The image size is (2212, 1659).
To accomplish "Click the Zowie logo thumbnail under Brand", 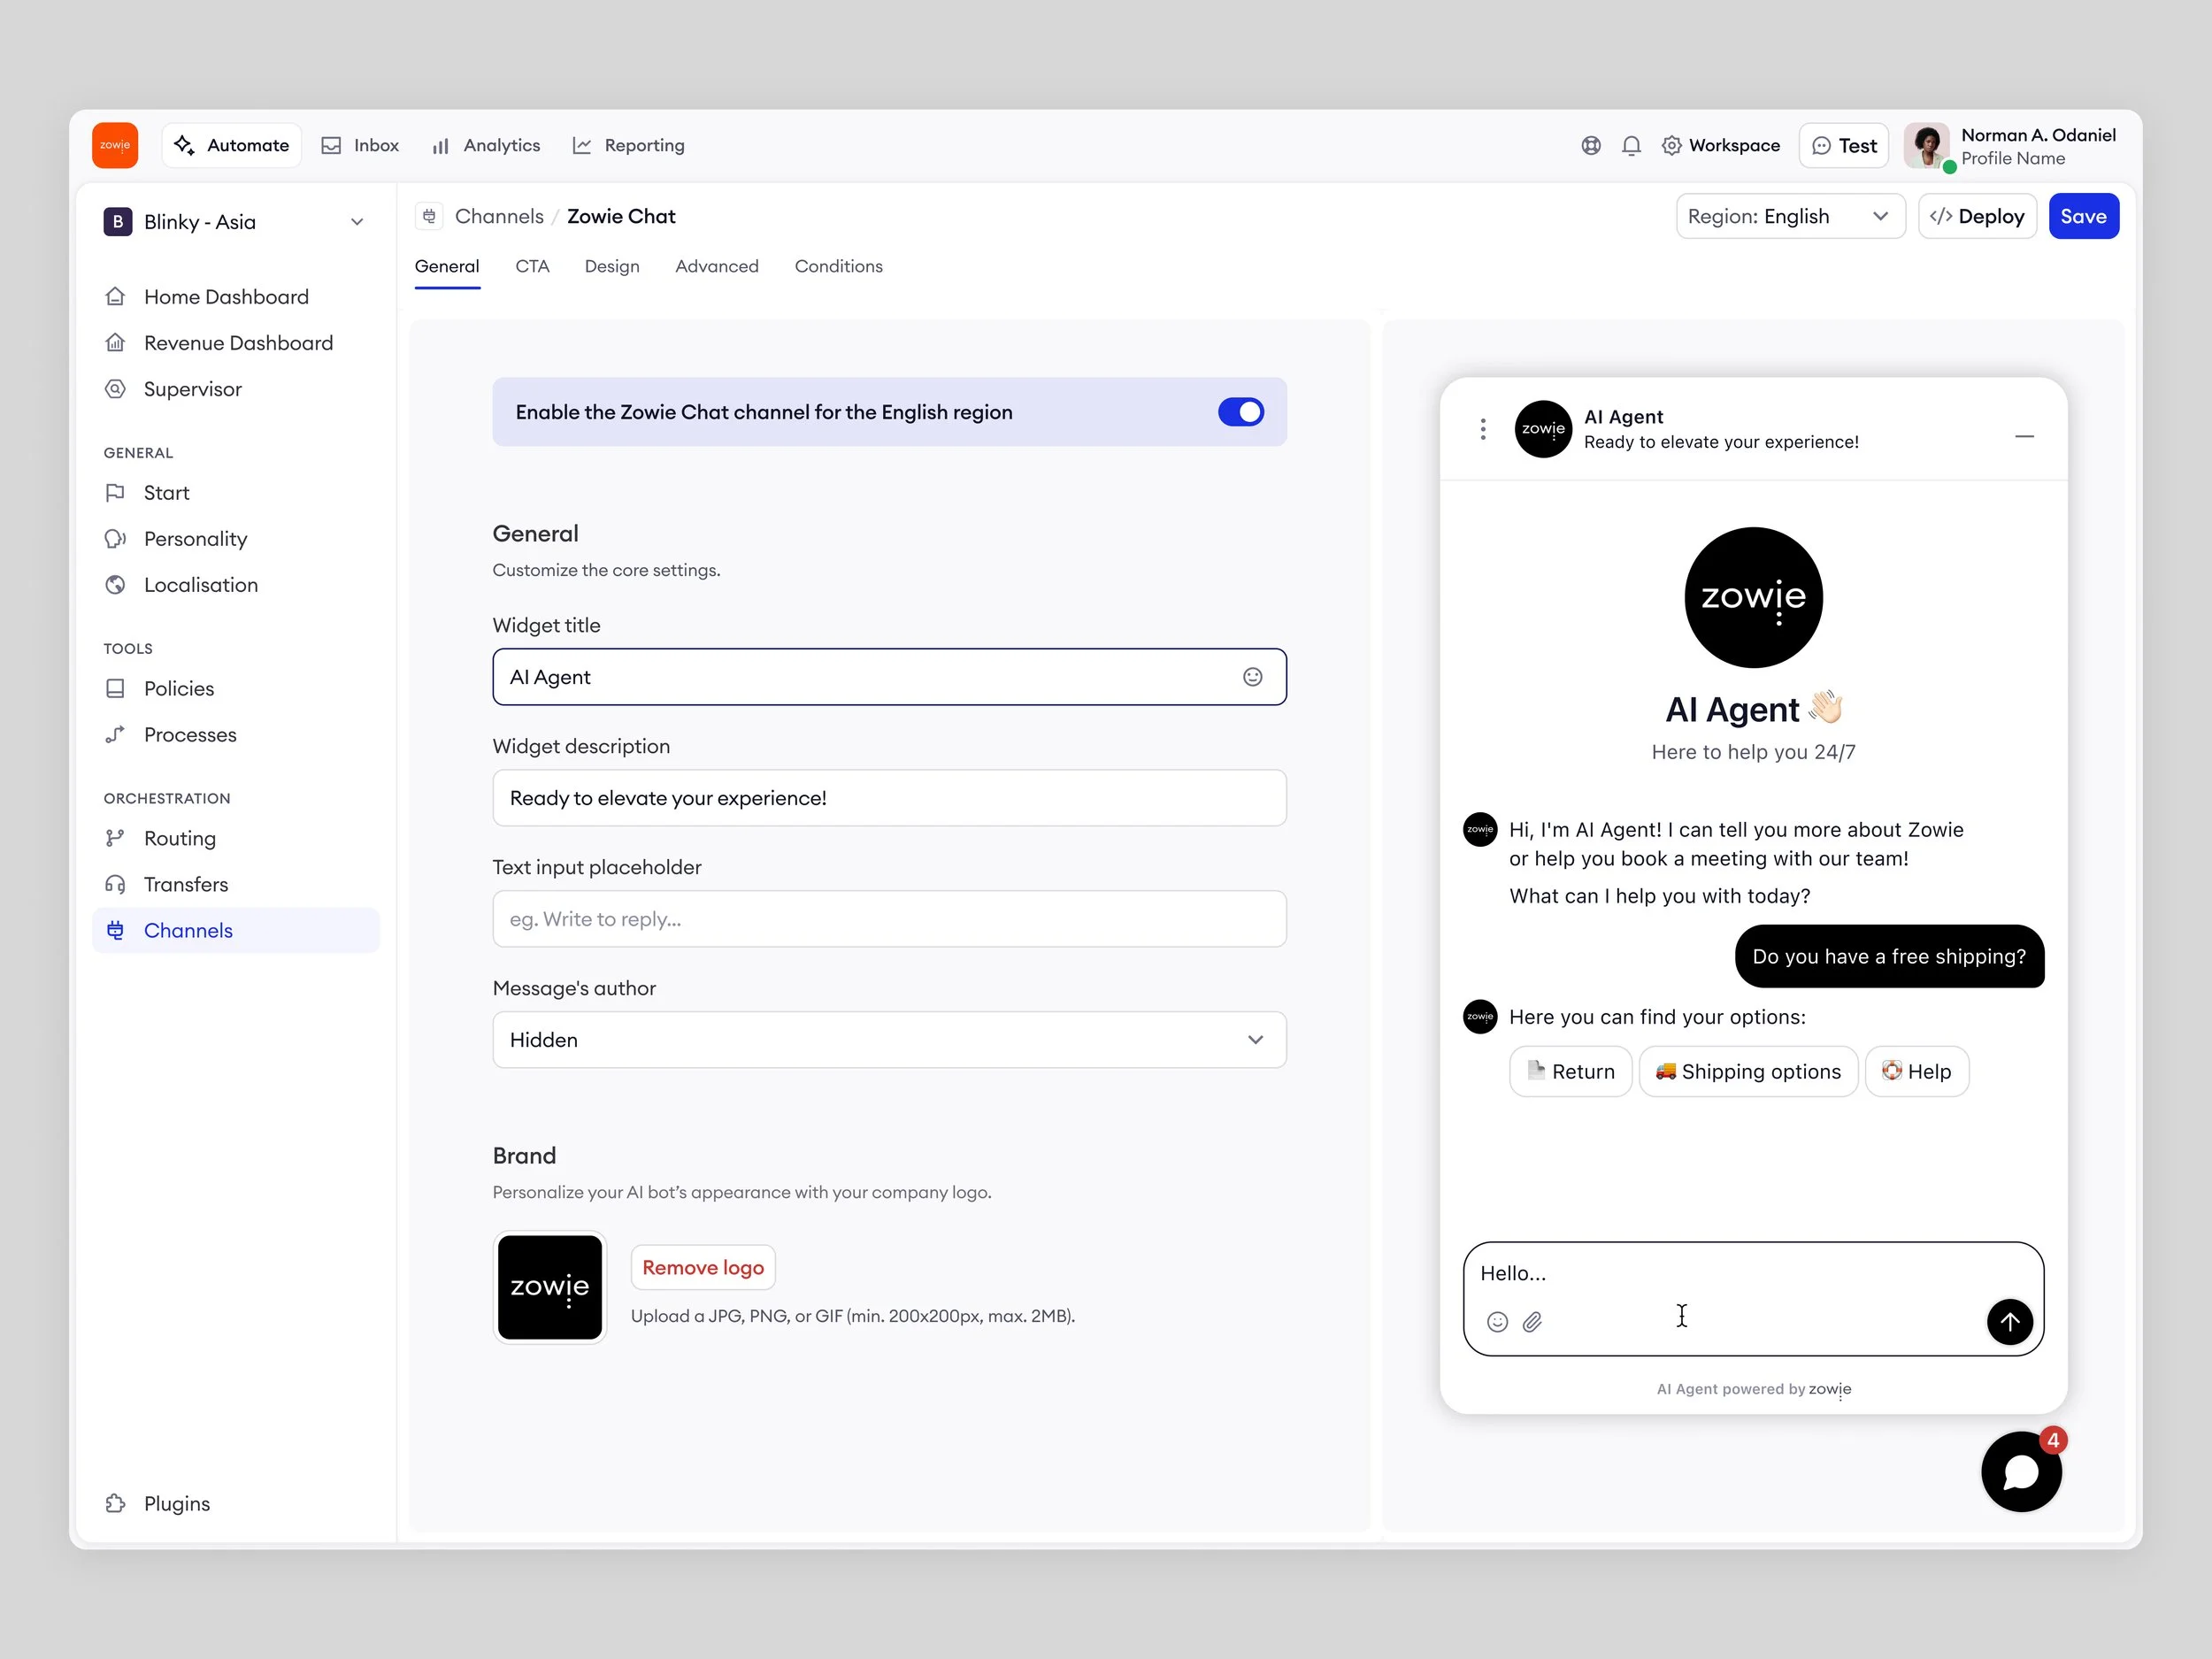I will click(550, 1287).
